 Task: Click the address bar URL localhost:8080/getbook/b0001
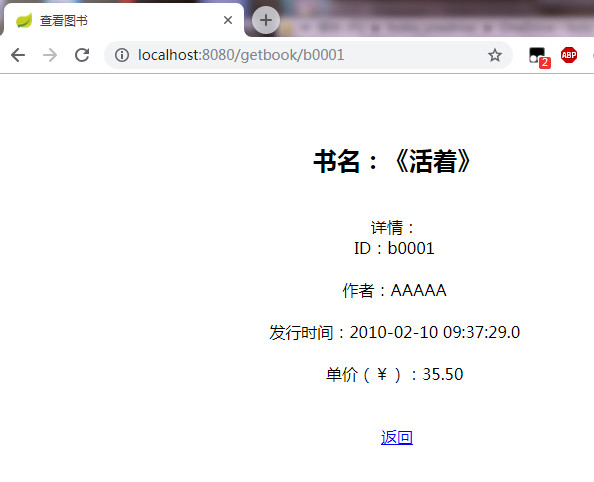click(241, 55)
